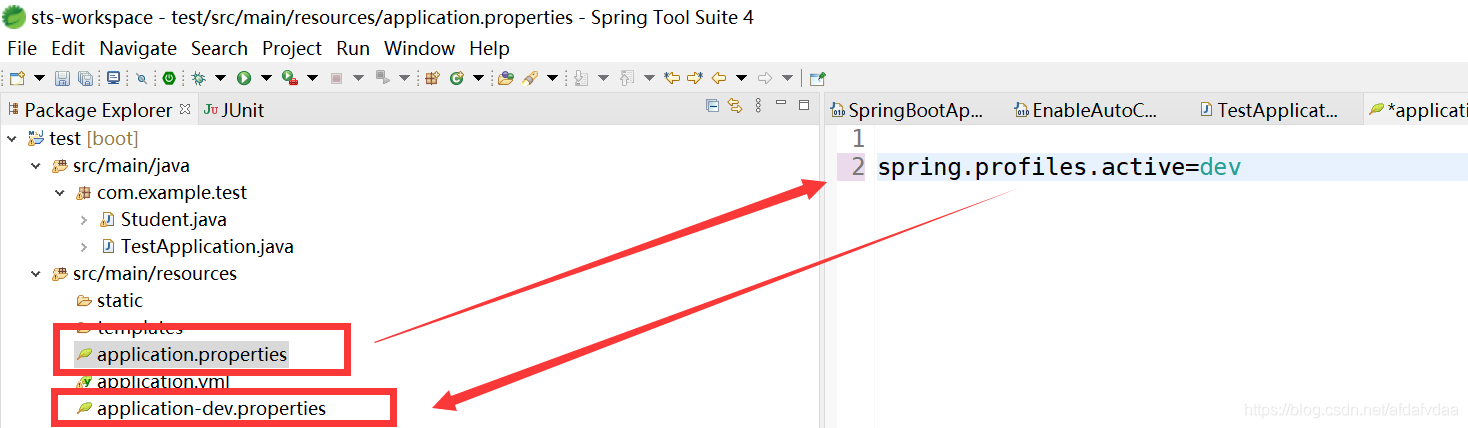Launch Debug with the bug icon
This screenshot has width=1468, height=428.
tap(198, 78)
